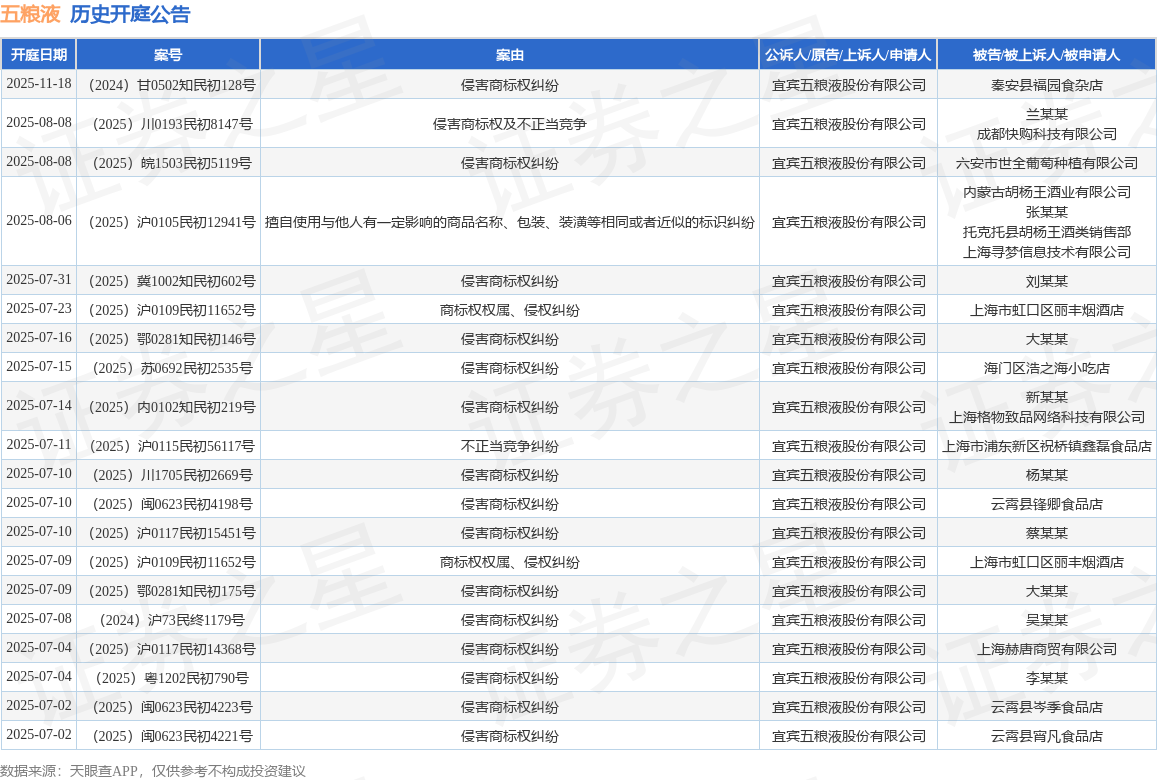Select case number (2025)闽0623民初4198号
The height and width of the screenshot is (780, 1157).
(172, 505)
